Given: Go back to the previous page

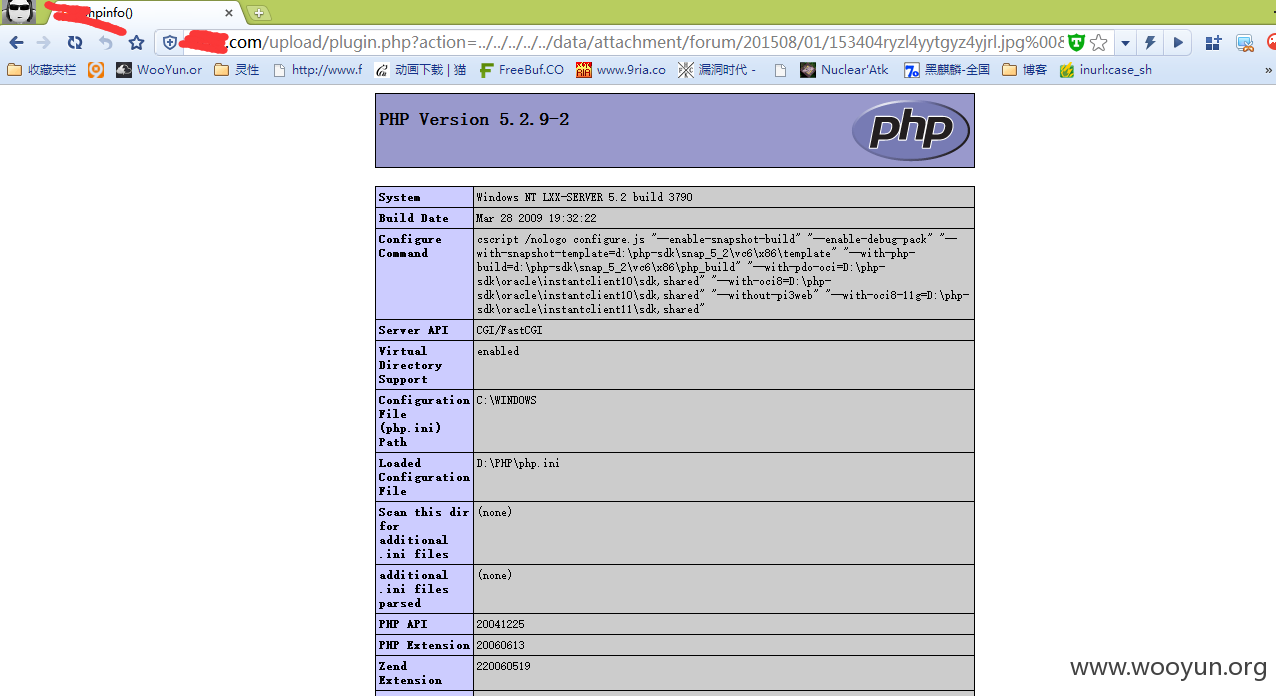Looking at the screenshot, I should click(16, 42).
